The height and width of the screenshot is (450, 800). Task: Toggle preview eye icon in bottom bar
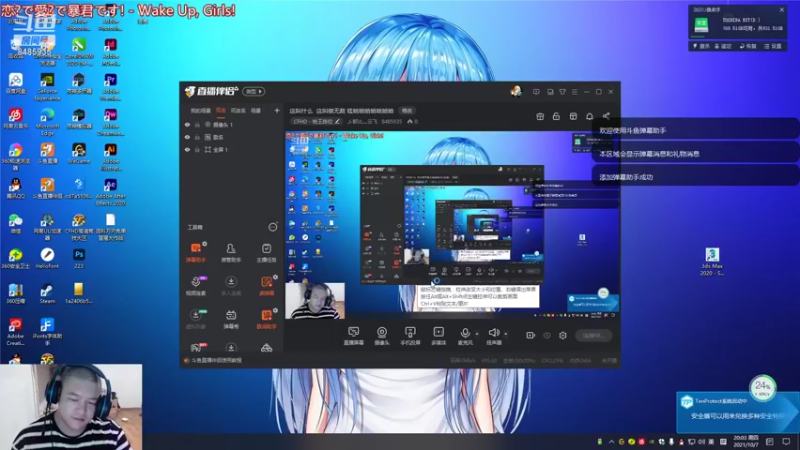[547, 335]
